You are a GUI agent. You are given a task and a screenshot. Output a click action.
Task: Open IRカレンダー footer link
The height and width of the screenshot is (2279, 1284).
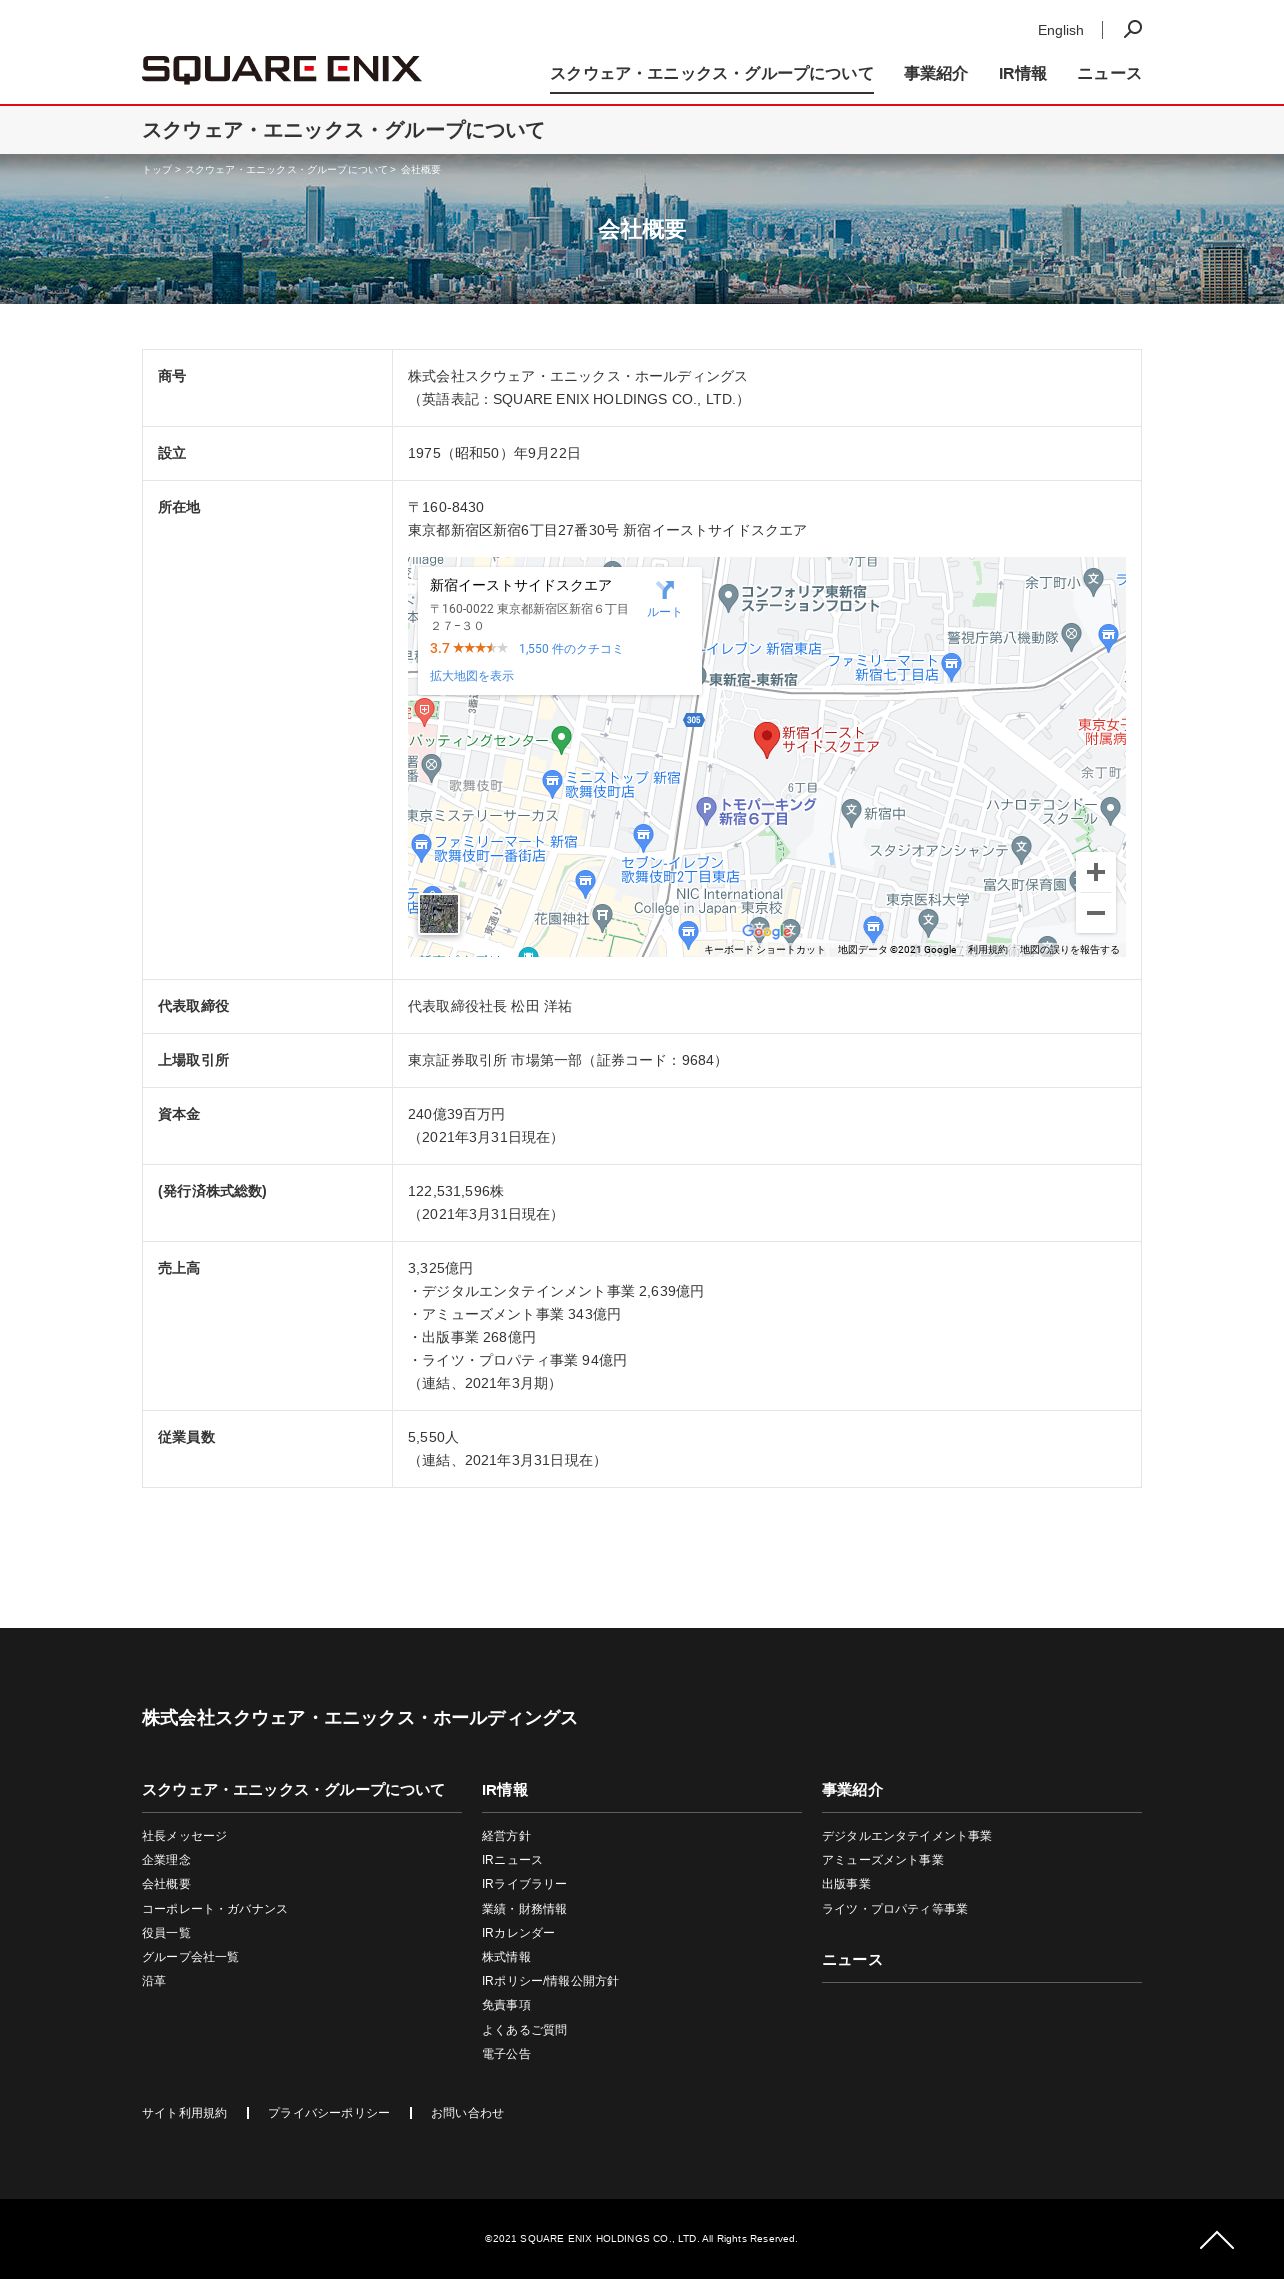point(518,1933)
